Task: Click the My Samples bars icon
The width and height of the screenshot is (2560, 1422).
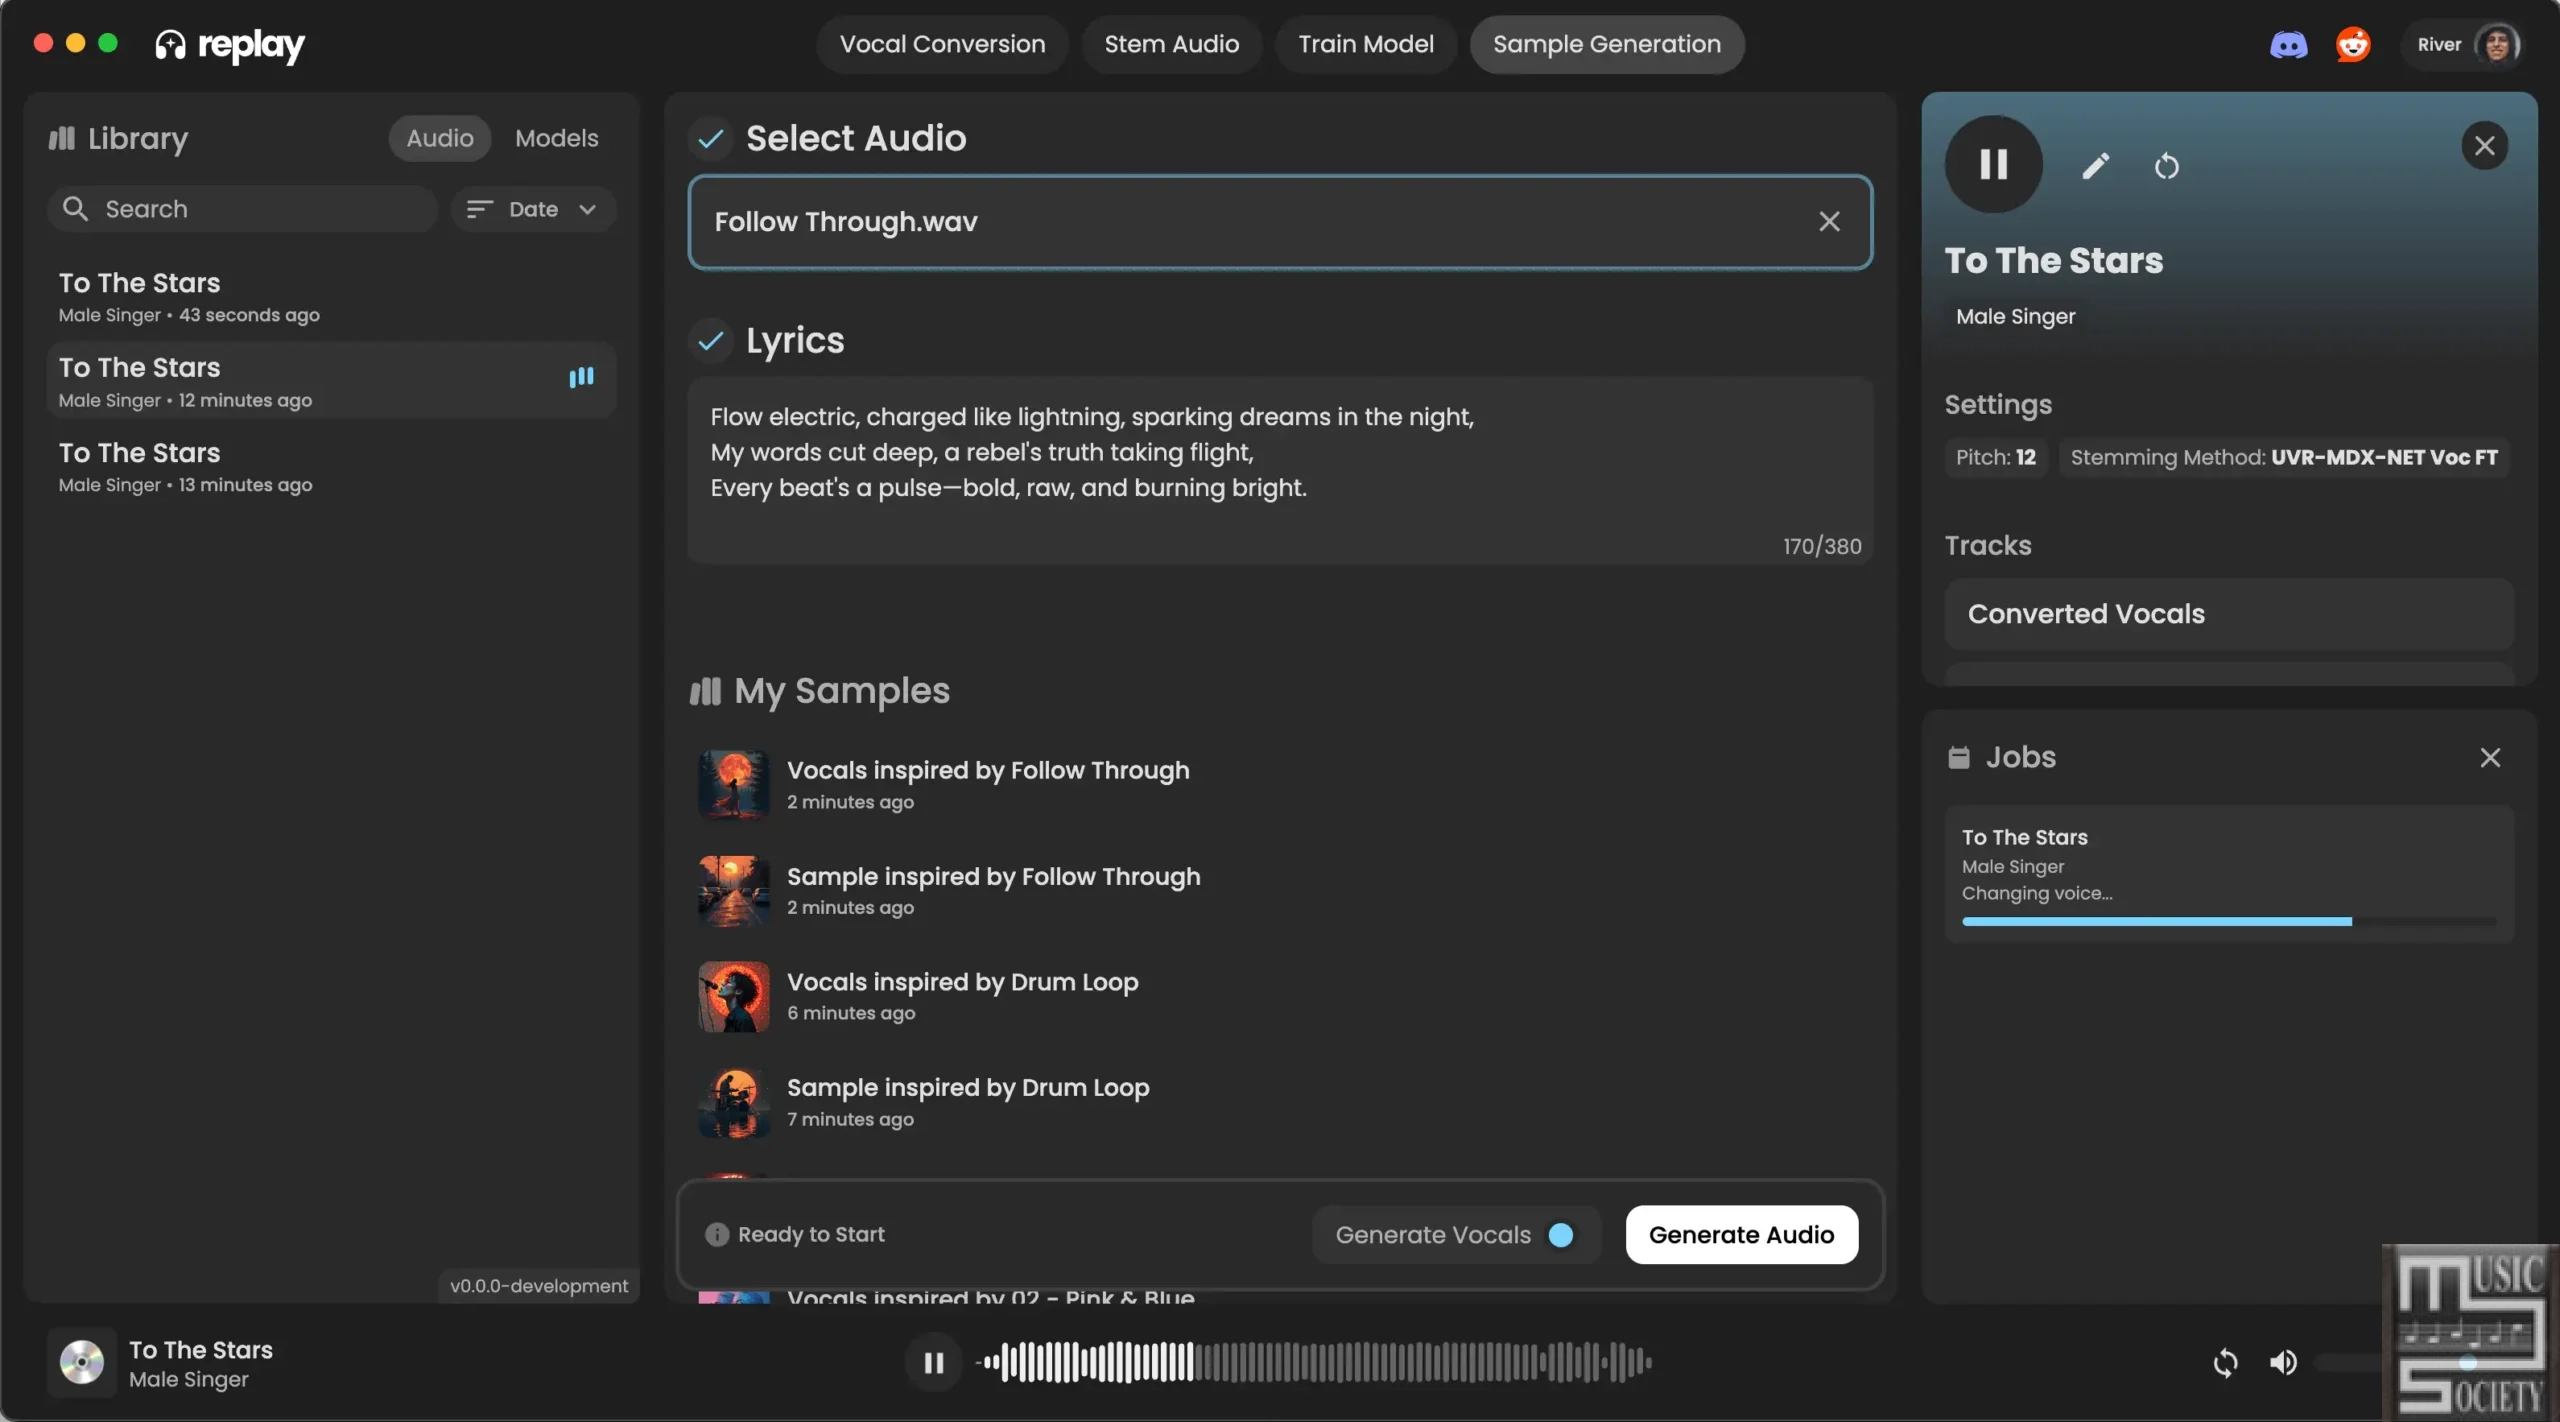Action: click(705, 691)
